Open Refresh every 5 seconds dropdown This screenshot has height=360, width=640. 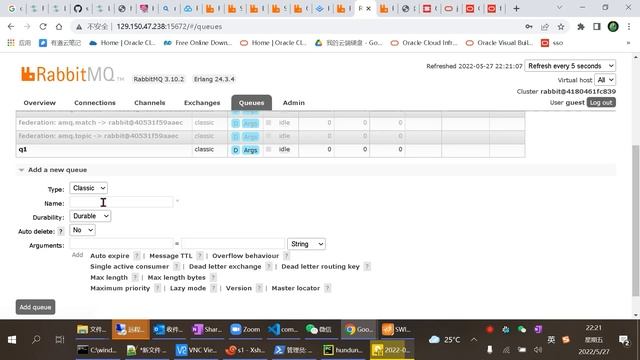point(570,66)
